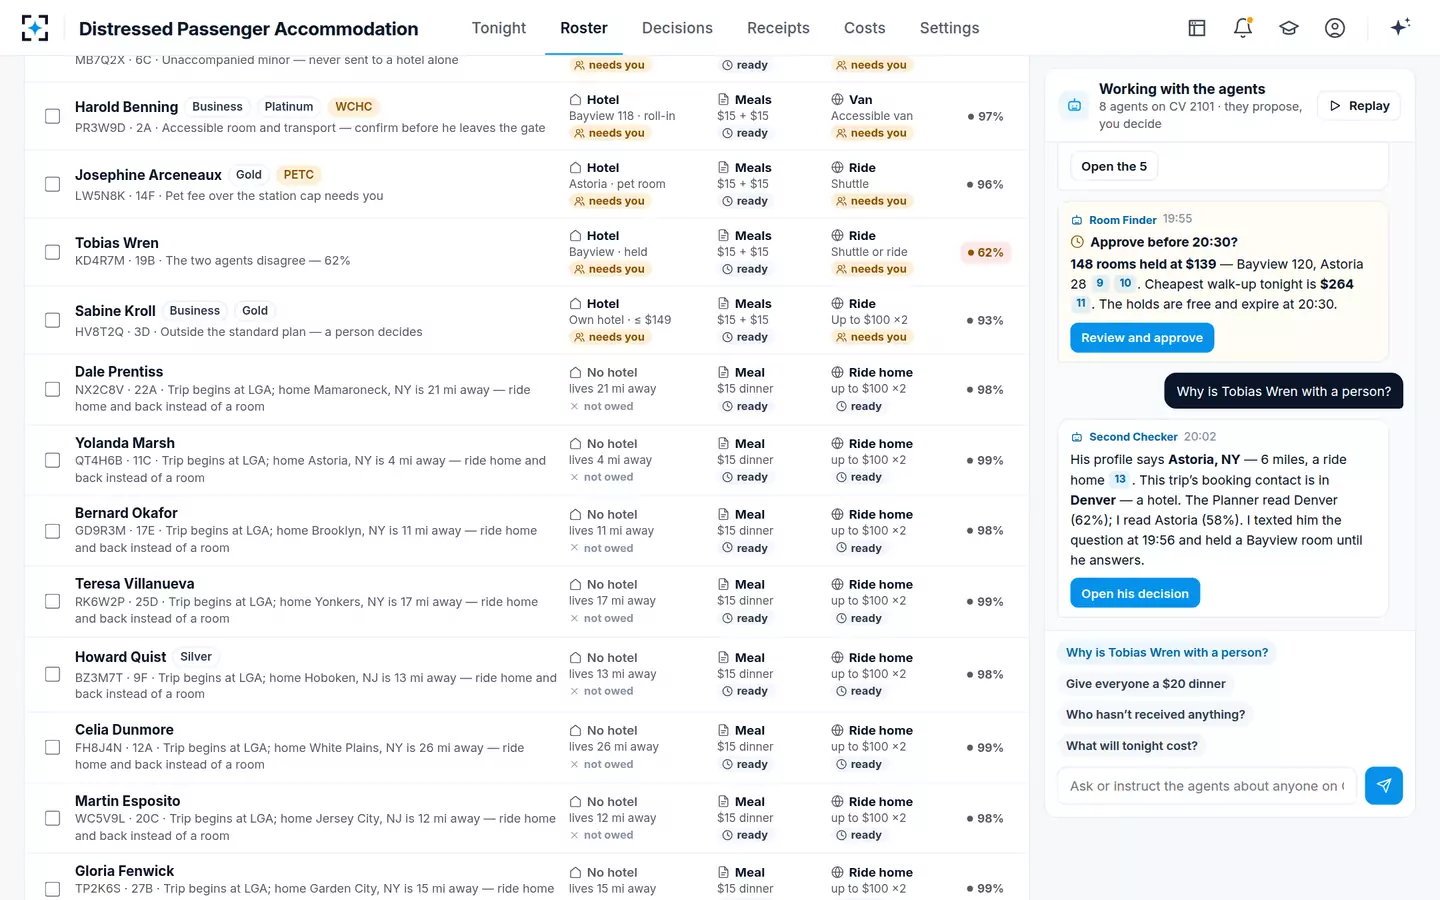Click the graduation cap icon
1440x900 pixels.
coord(1289,28)
